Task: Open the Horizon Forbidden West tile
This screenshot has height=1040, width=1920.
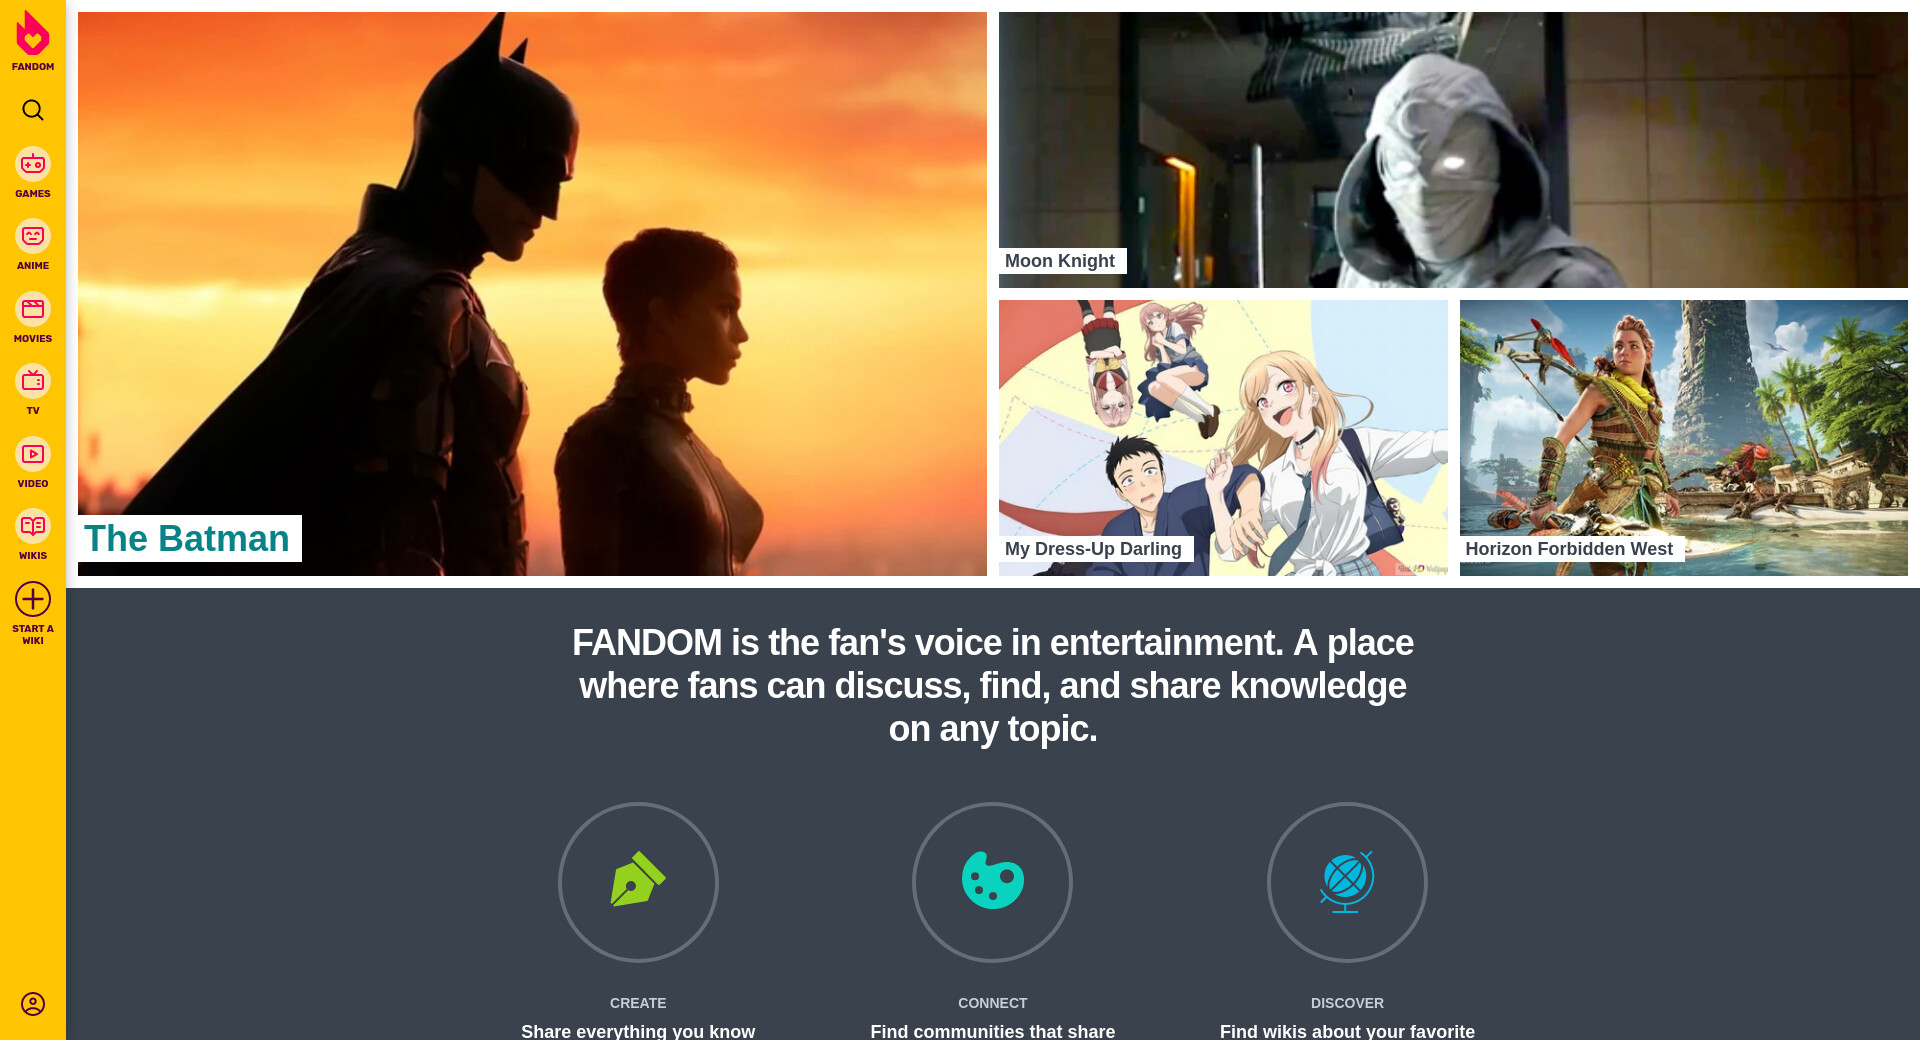Action: (1684, 438)
